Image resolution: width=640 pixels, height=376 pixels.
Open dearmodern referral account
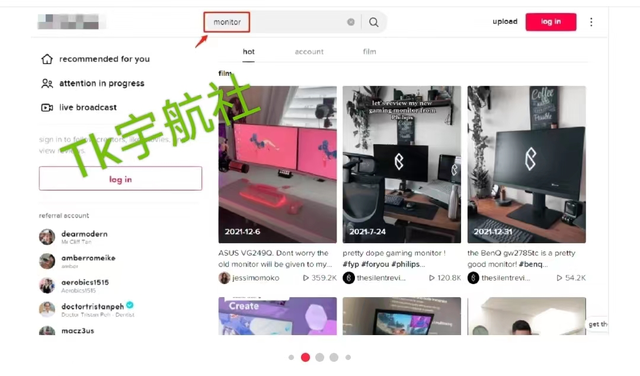pyautogui.click(x=84, y=237)
